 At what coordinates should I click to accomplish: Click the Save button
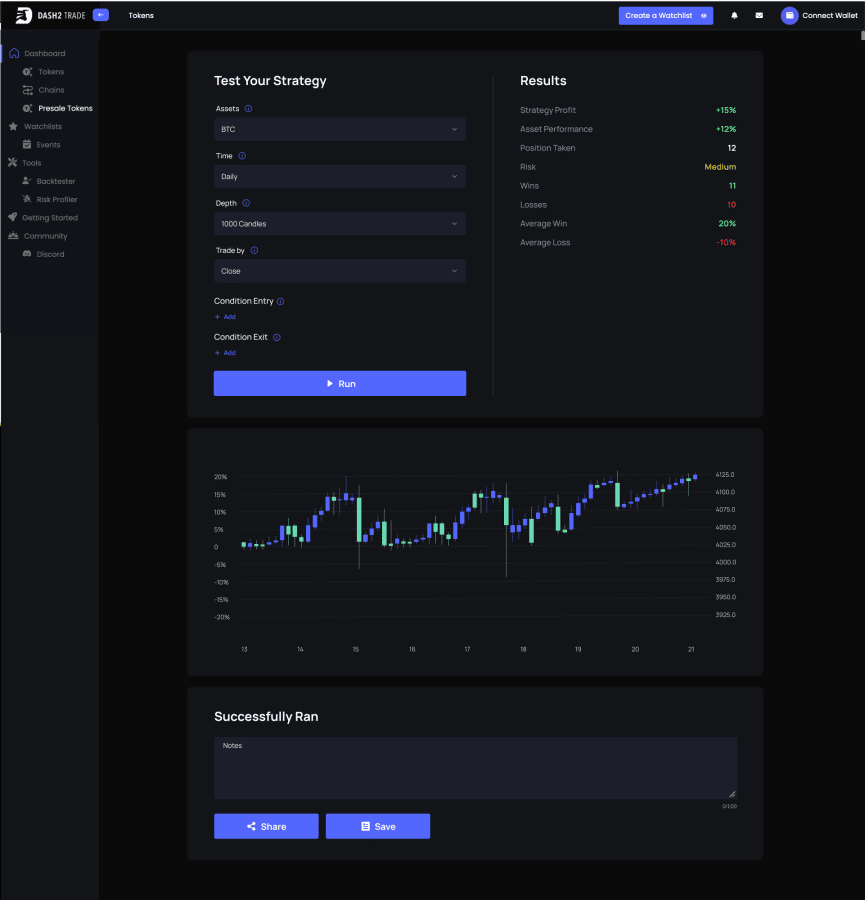(378, 826)
